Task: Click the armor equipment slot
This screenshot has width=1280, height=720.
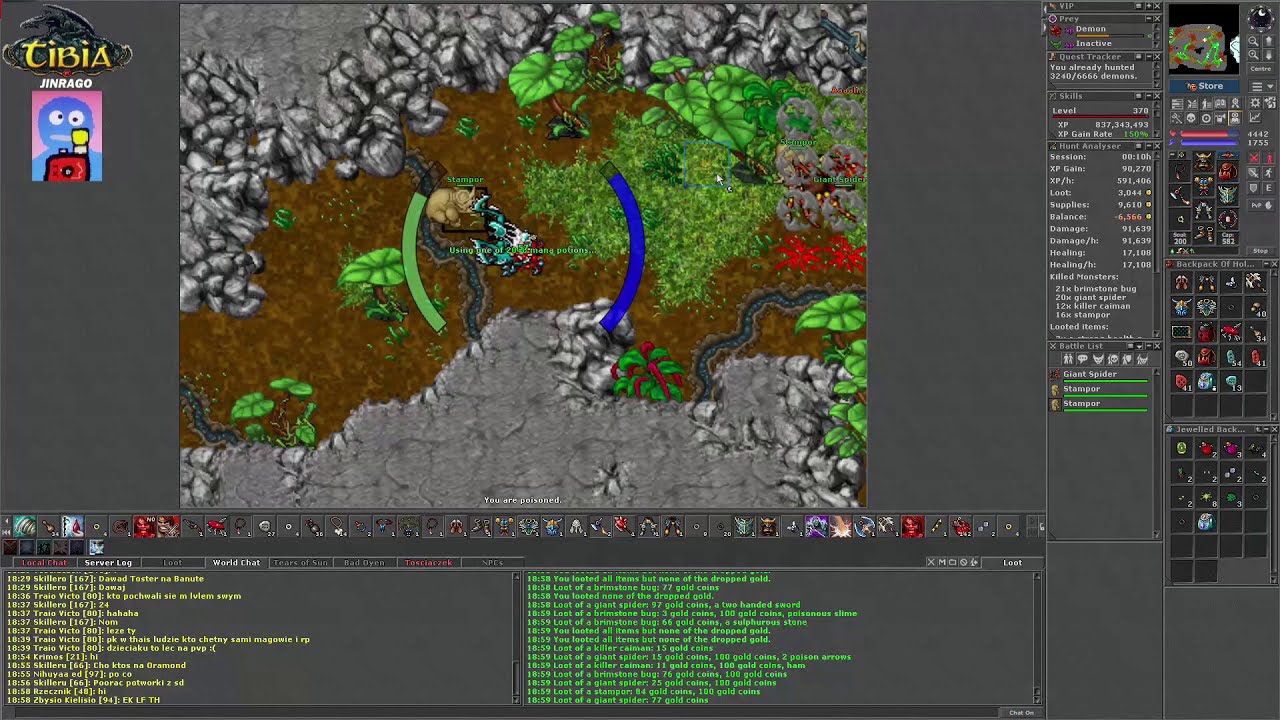Action: tap(1204, 185)
